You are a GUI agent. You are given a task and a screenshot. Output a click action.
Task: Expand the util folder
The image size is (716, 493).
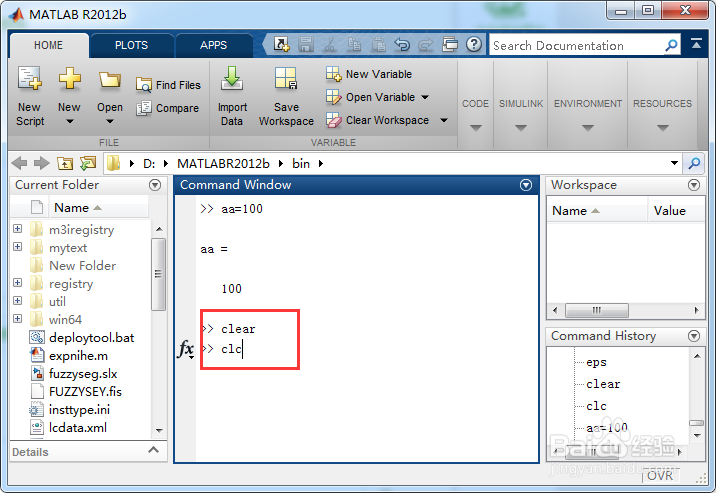[17, 300]
